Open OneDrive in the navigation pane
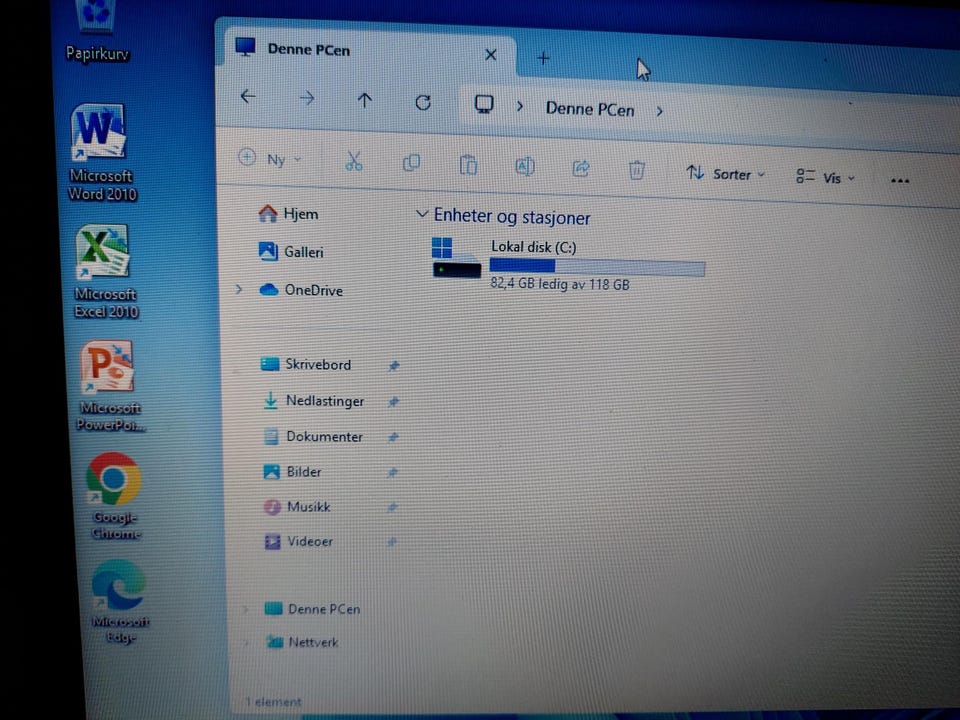The image size is (960, 720). click(x=301, y=290)
